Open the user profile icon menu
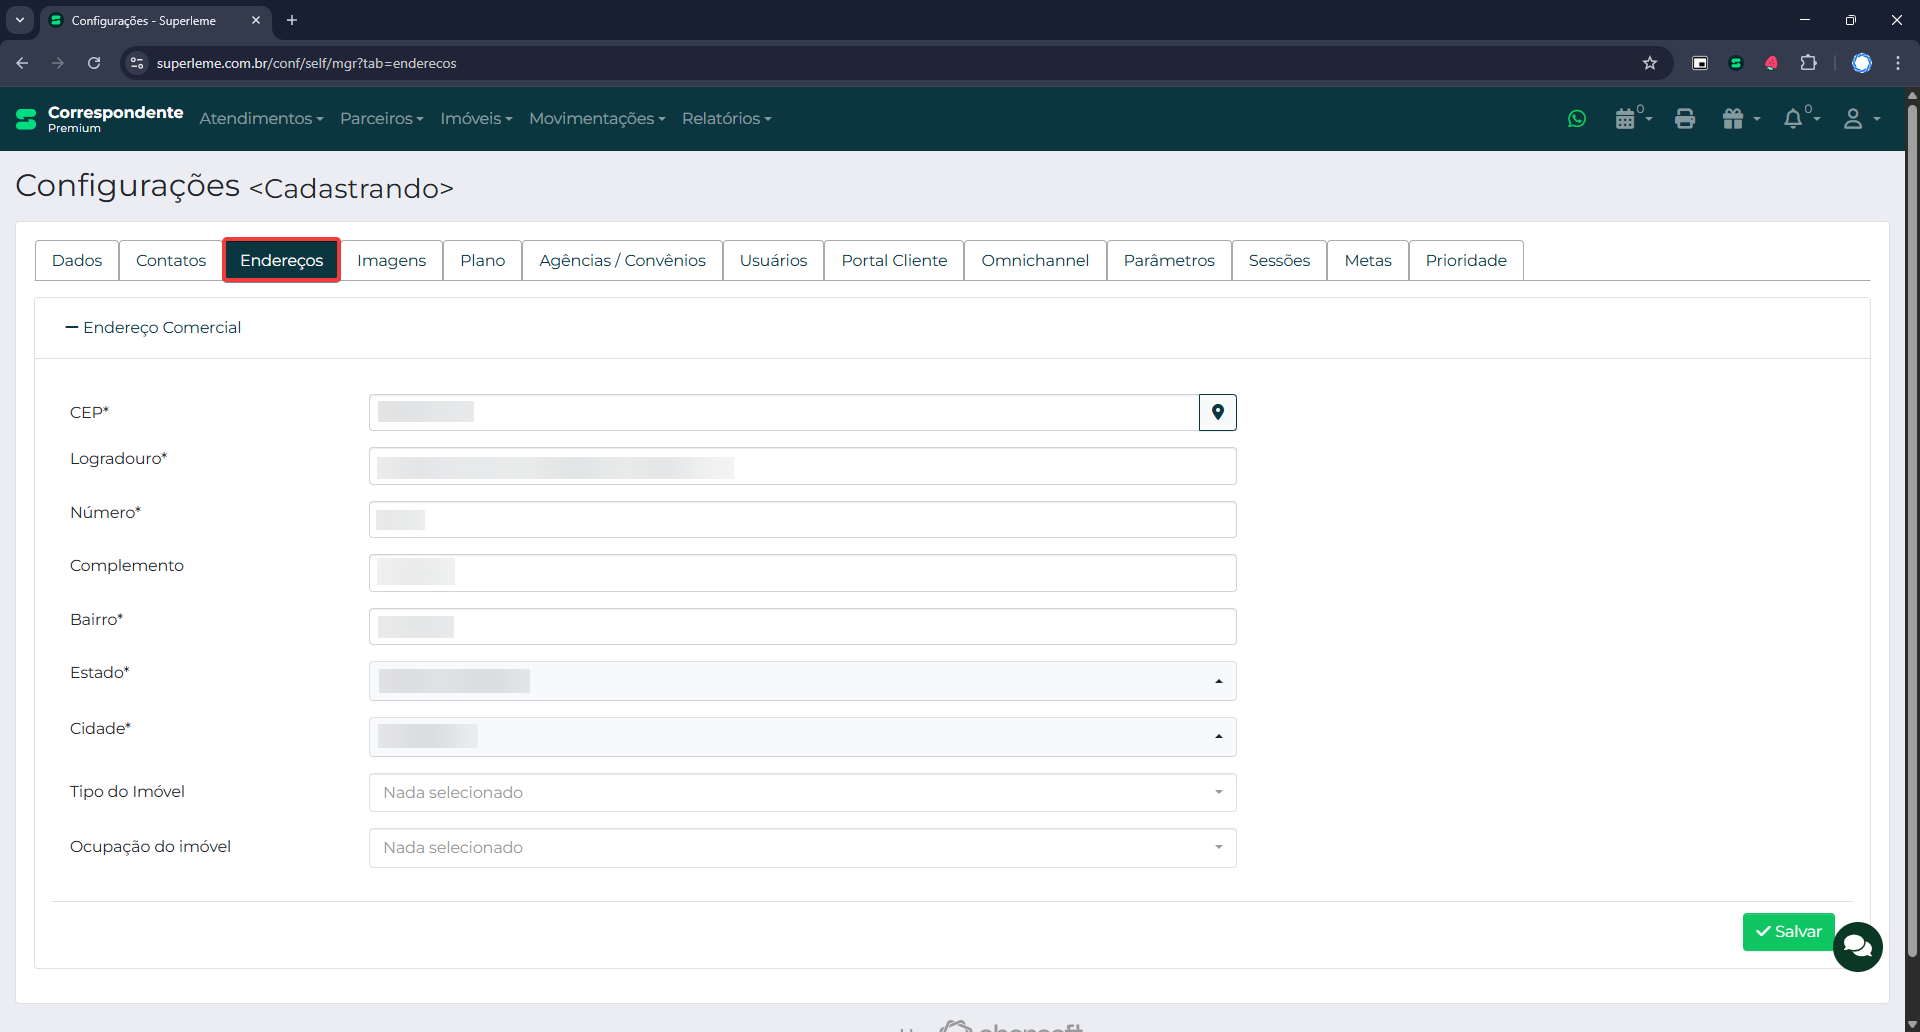The width and height of the screenshot is (1920, 1032). pos(1855,119)
